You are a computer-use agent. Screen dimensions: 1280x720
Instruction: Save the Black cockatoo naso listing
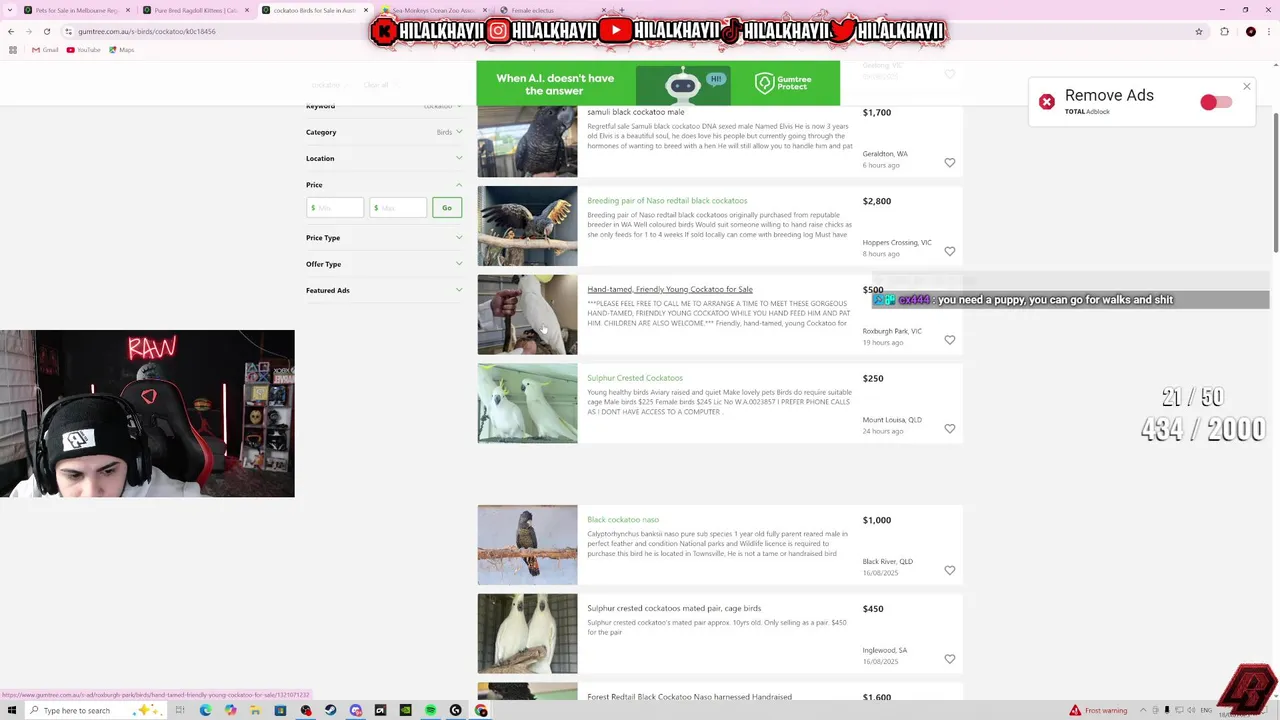pos(950,571)
